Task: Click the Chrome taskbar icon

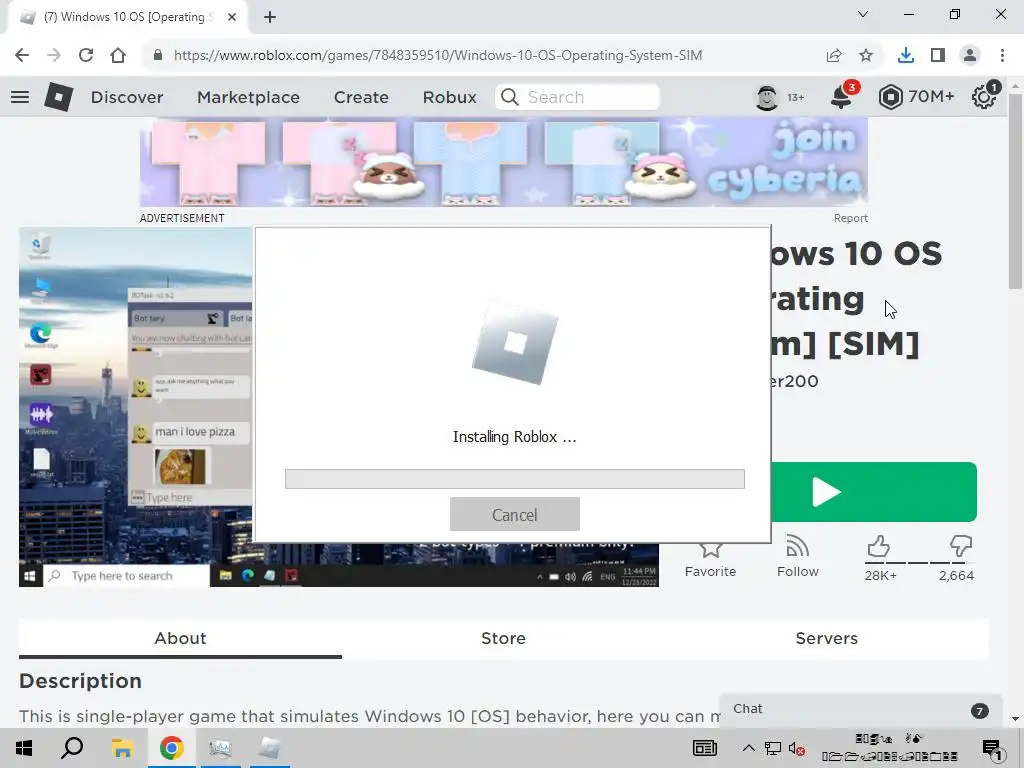Action: 171,748
